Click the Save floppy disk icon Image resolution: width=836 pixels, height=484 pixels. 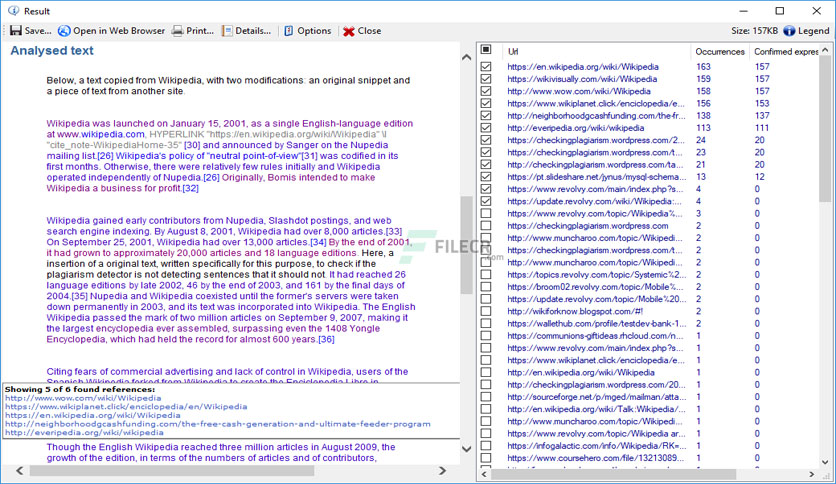[16, 31]
